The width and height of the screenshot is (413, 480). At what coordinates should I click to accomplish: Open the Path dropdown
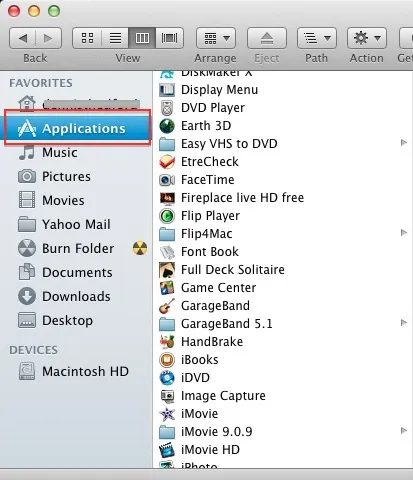point(317,38)
